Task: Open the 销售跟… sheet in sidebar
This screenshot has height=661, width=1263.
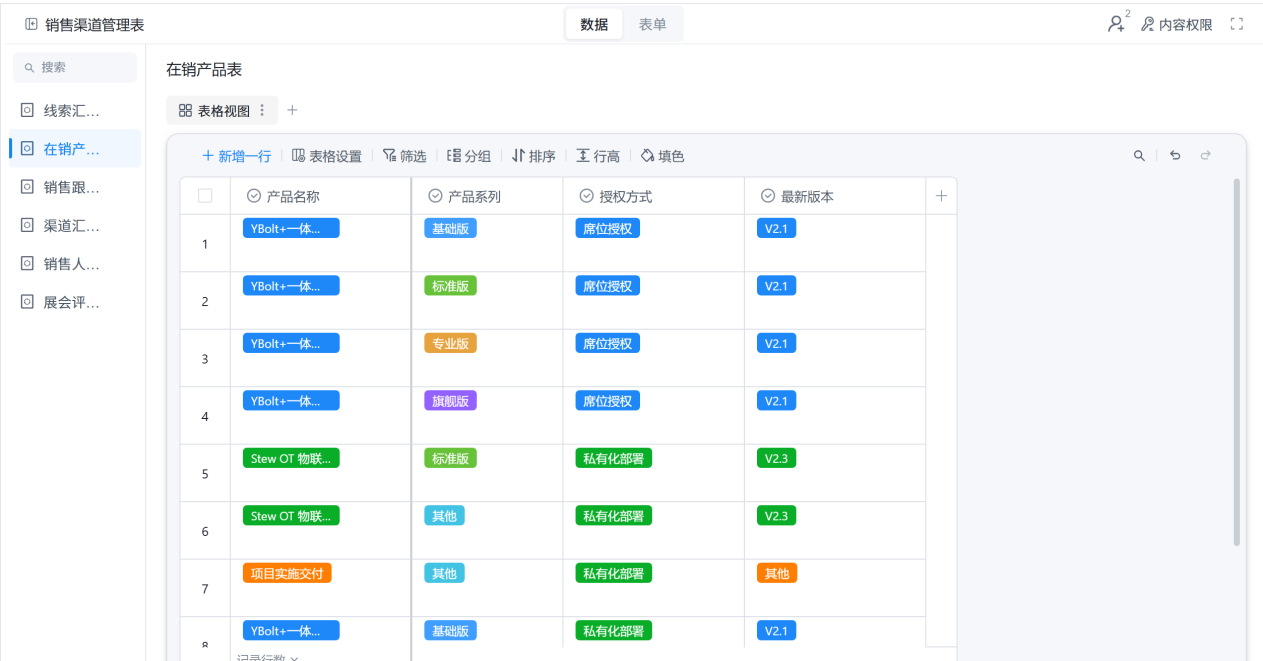Action: coord(75,187)
